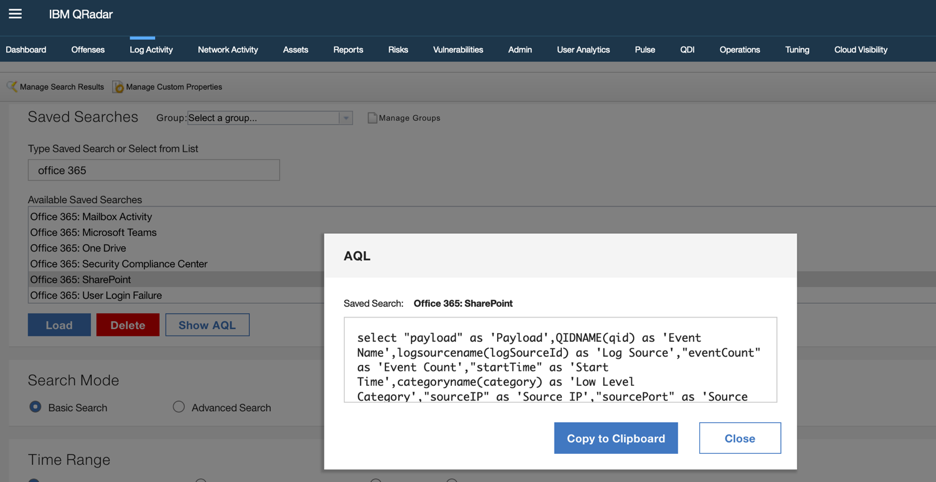Click the saved search text field
Image resolution: width=936 pixels, height=482 pixels.
point(154,170)
